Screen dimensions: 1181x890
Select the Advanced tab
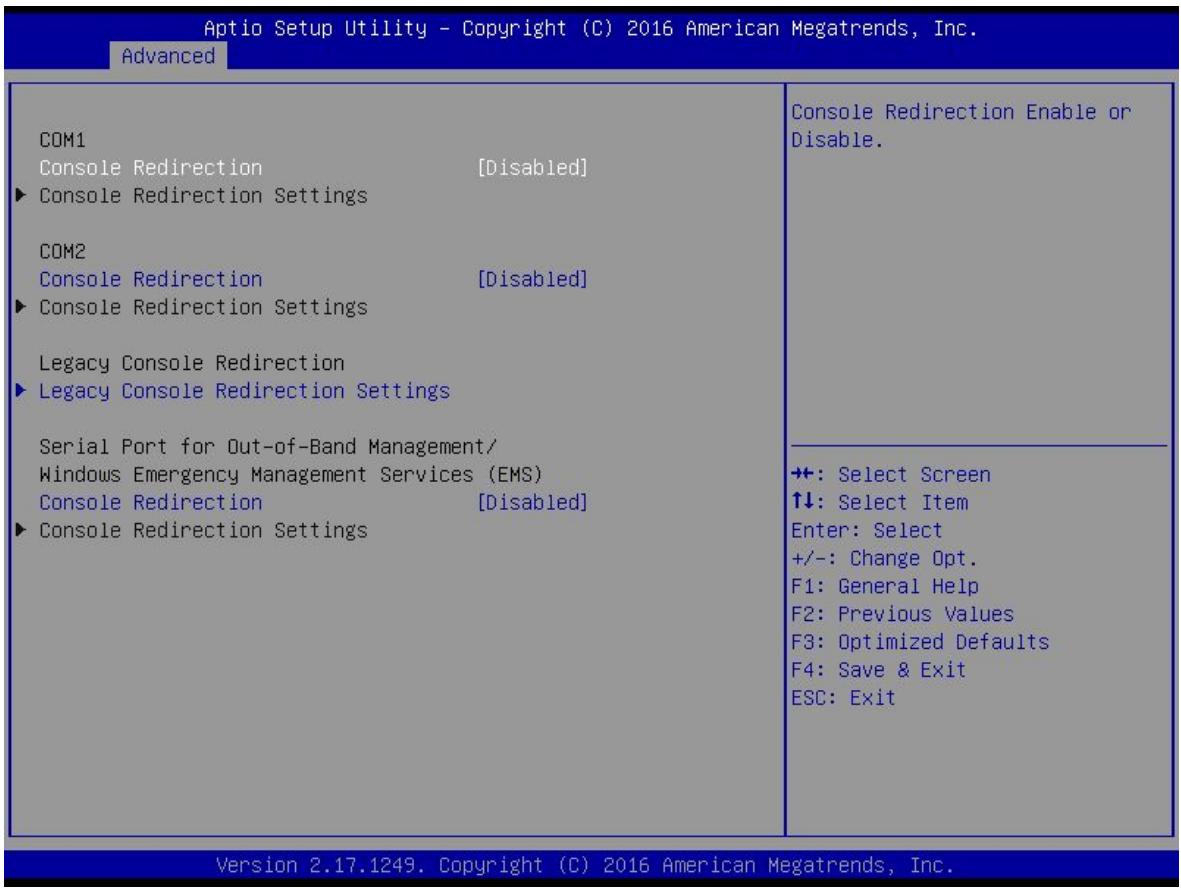point(168,56)
